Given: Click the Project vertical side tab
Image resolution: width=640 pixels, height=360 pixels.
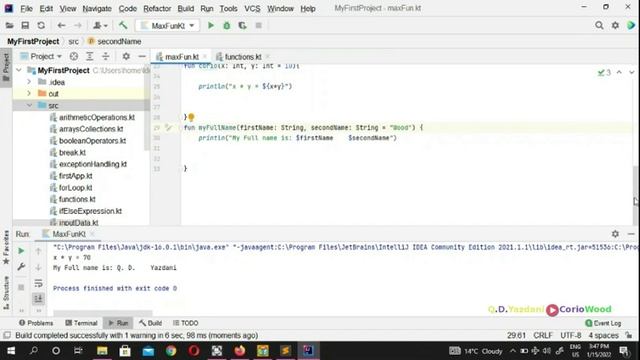Looking at the screenshot, I should pyautogui.click(x=6, y=67).
